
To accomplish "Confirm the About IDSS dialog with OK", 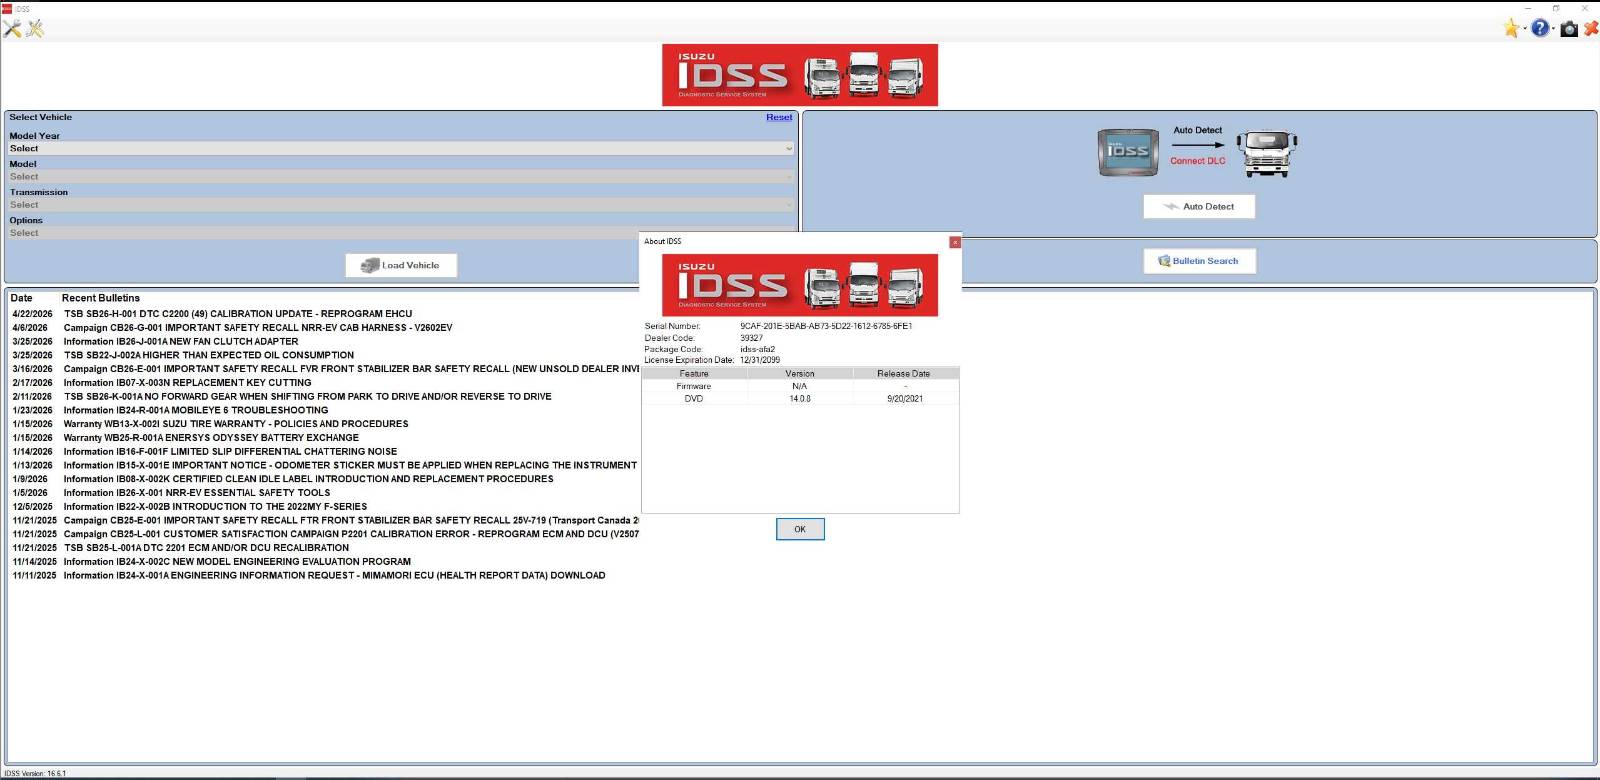I will tap(800, 529).
